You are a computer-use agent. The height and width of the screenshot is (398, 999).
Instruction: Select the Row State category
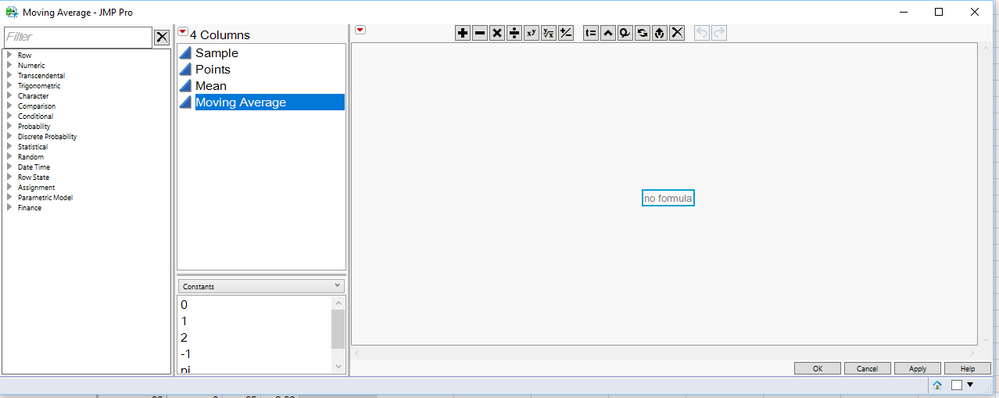(33, 178)
